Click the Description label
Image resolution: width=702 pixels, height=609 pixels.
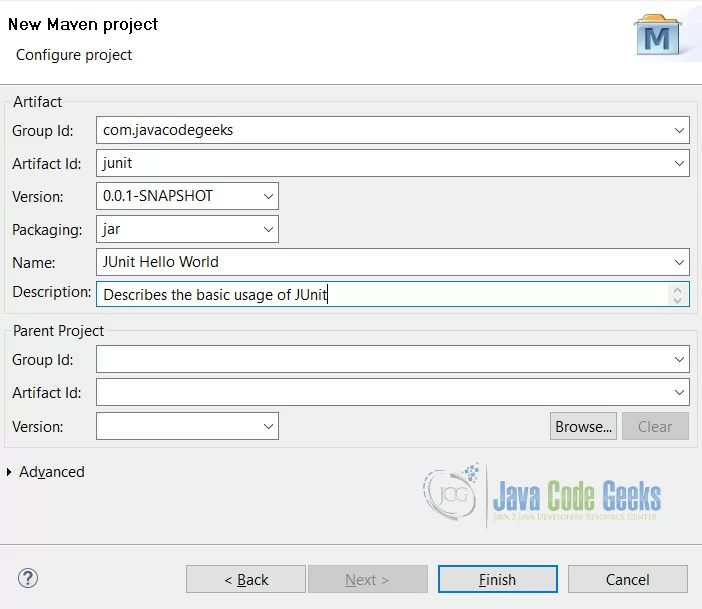pos(51,292)
